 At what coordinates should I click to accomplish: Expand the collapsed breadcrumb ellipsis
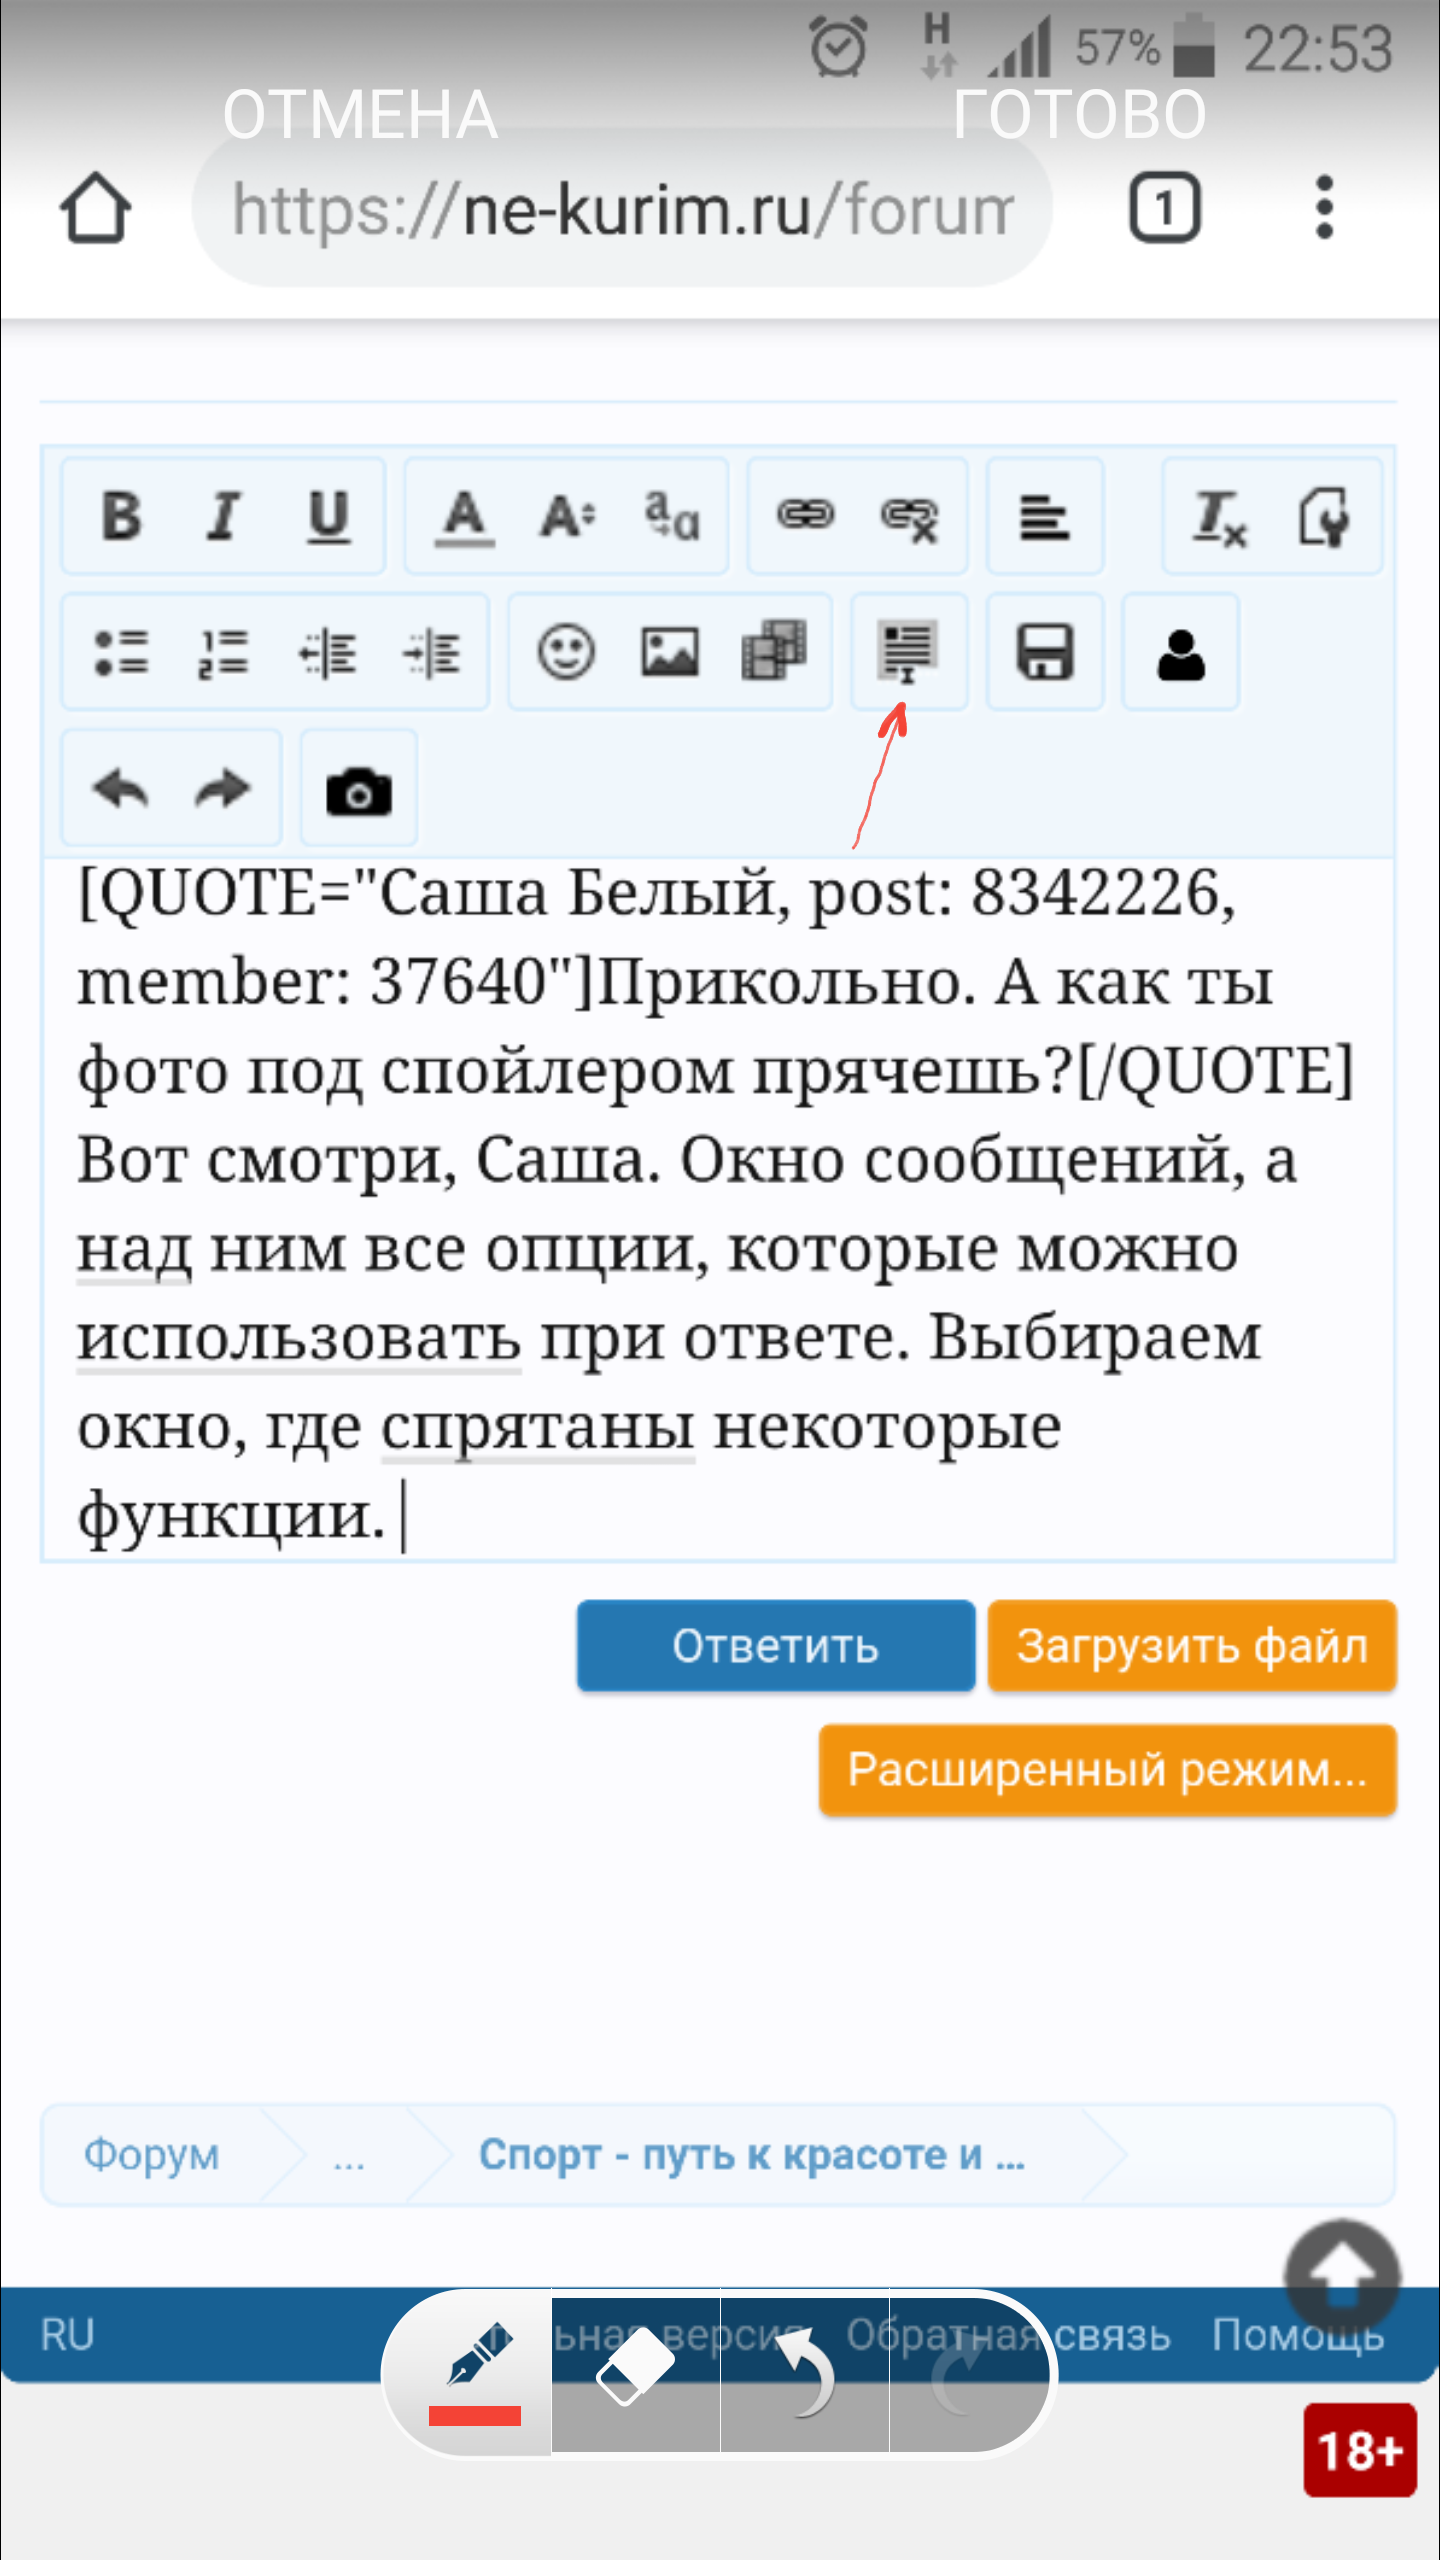[348, 2156]
